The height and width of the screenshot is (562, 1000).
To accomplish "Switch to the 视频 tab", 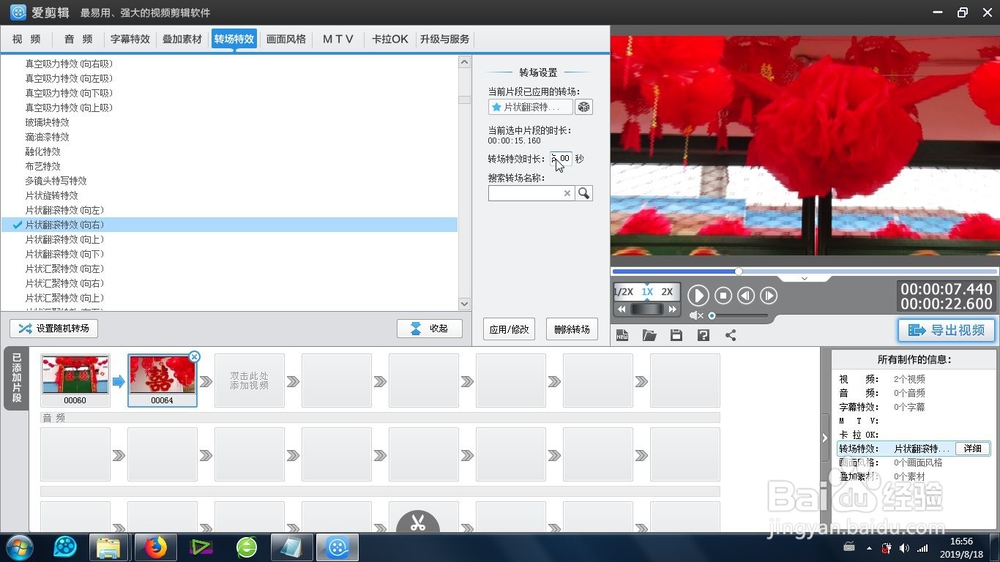I will [26, 39].
